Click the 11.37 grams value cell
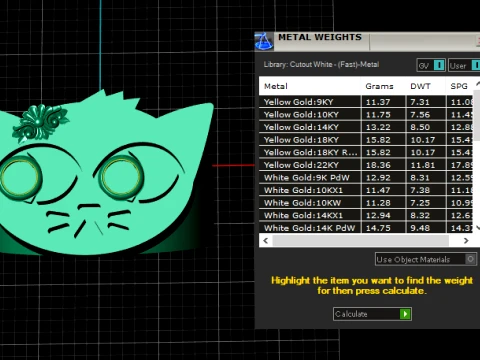 click(x=383, y=102)
